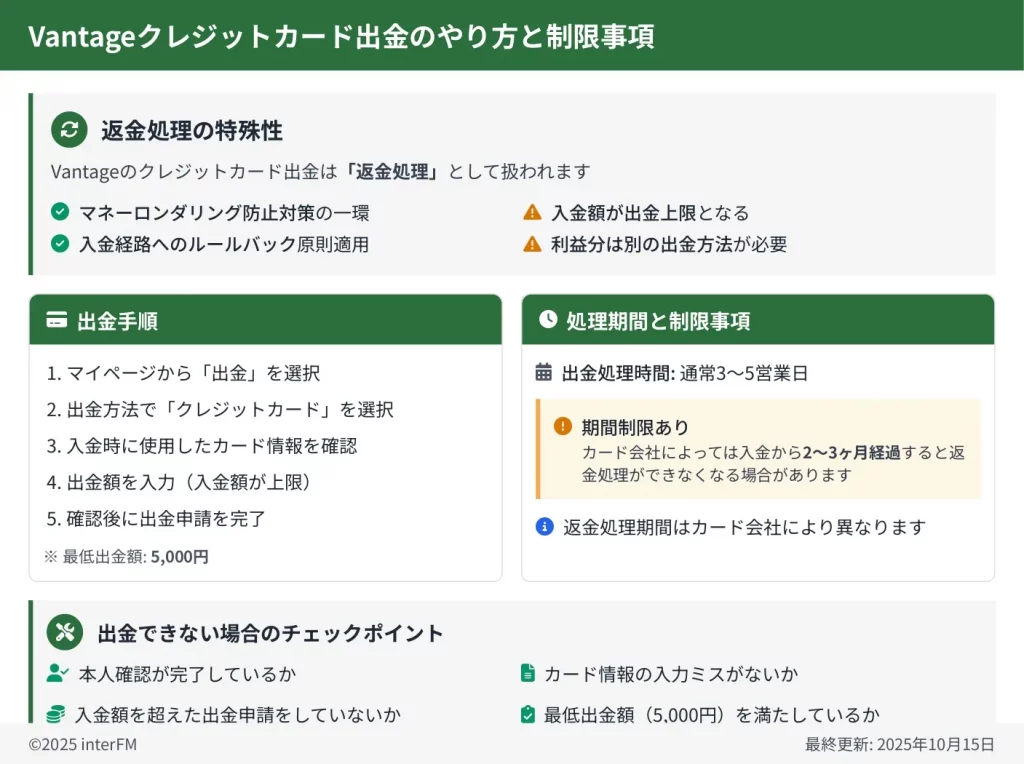Click the page title Vantageクレジットカード出金
This screenshot has width=1024, height=764.
340,37
